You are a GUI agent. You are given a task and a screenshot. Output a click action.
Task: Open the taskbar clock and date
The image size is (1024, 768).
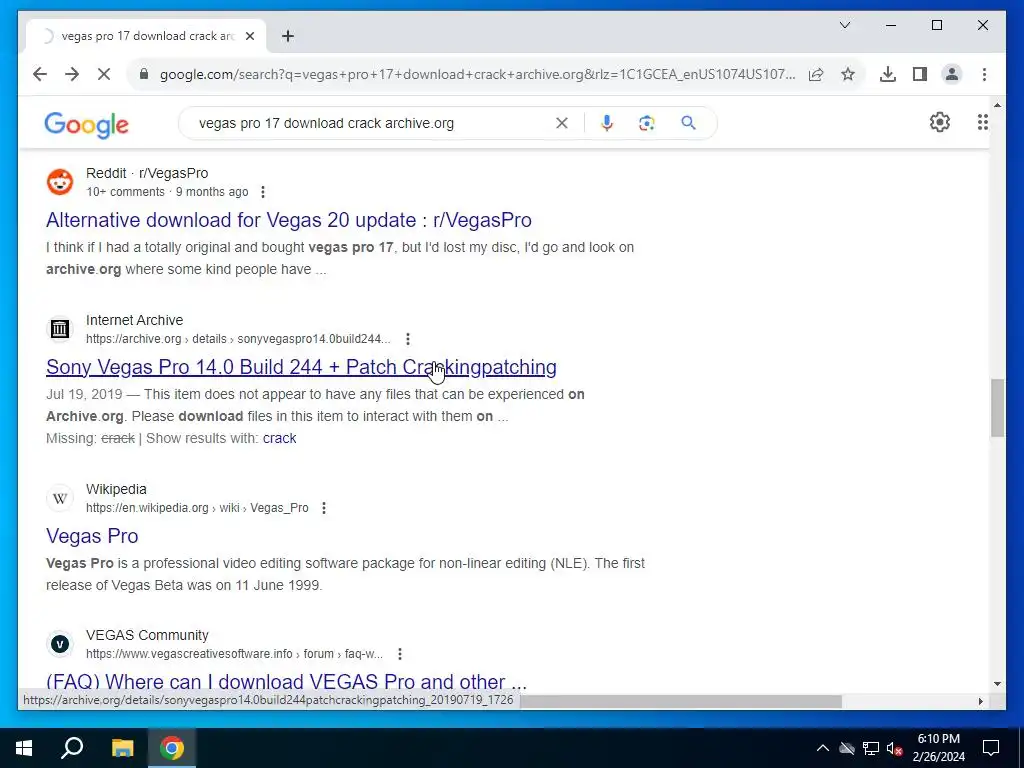938,748
